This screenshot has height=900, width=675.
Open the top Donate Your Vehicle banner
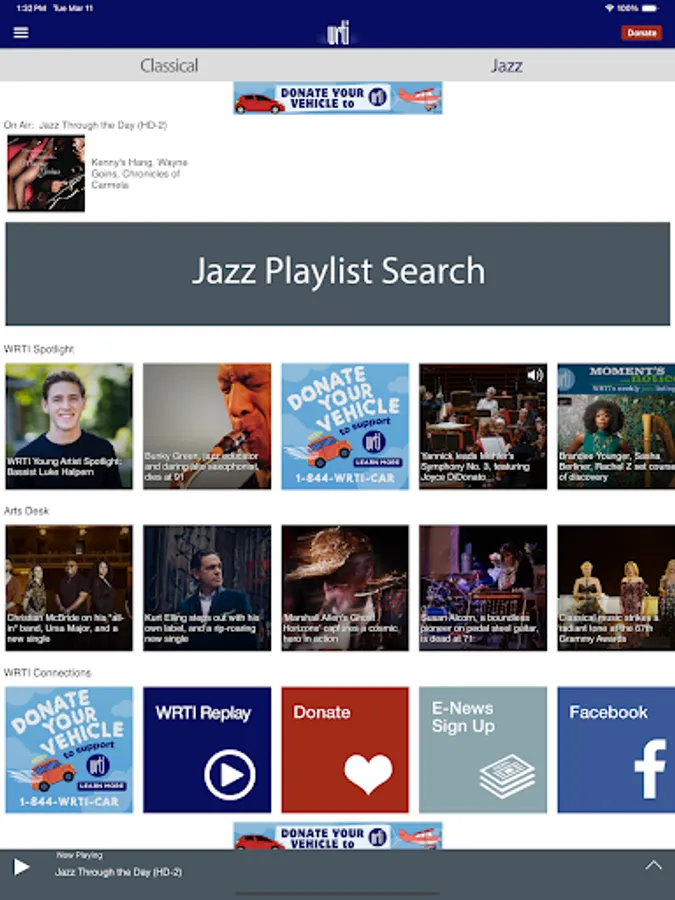338,98
